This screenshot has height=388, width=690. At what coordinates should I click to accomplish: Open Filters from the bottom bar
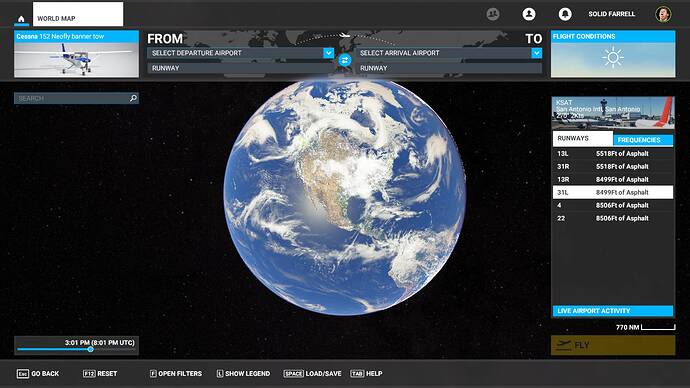point(176,373)
